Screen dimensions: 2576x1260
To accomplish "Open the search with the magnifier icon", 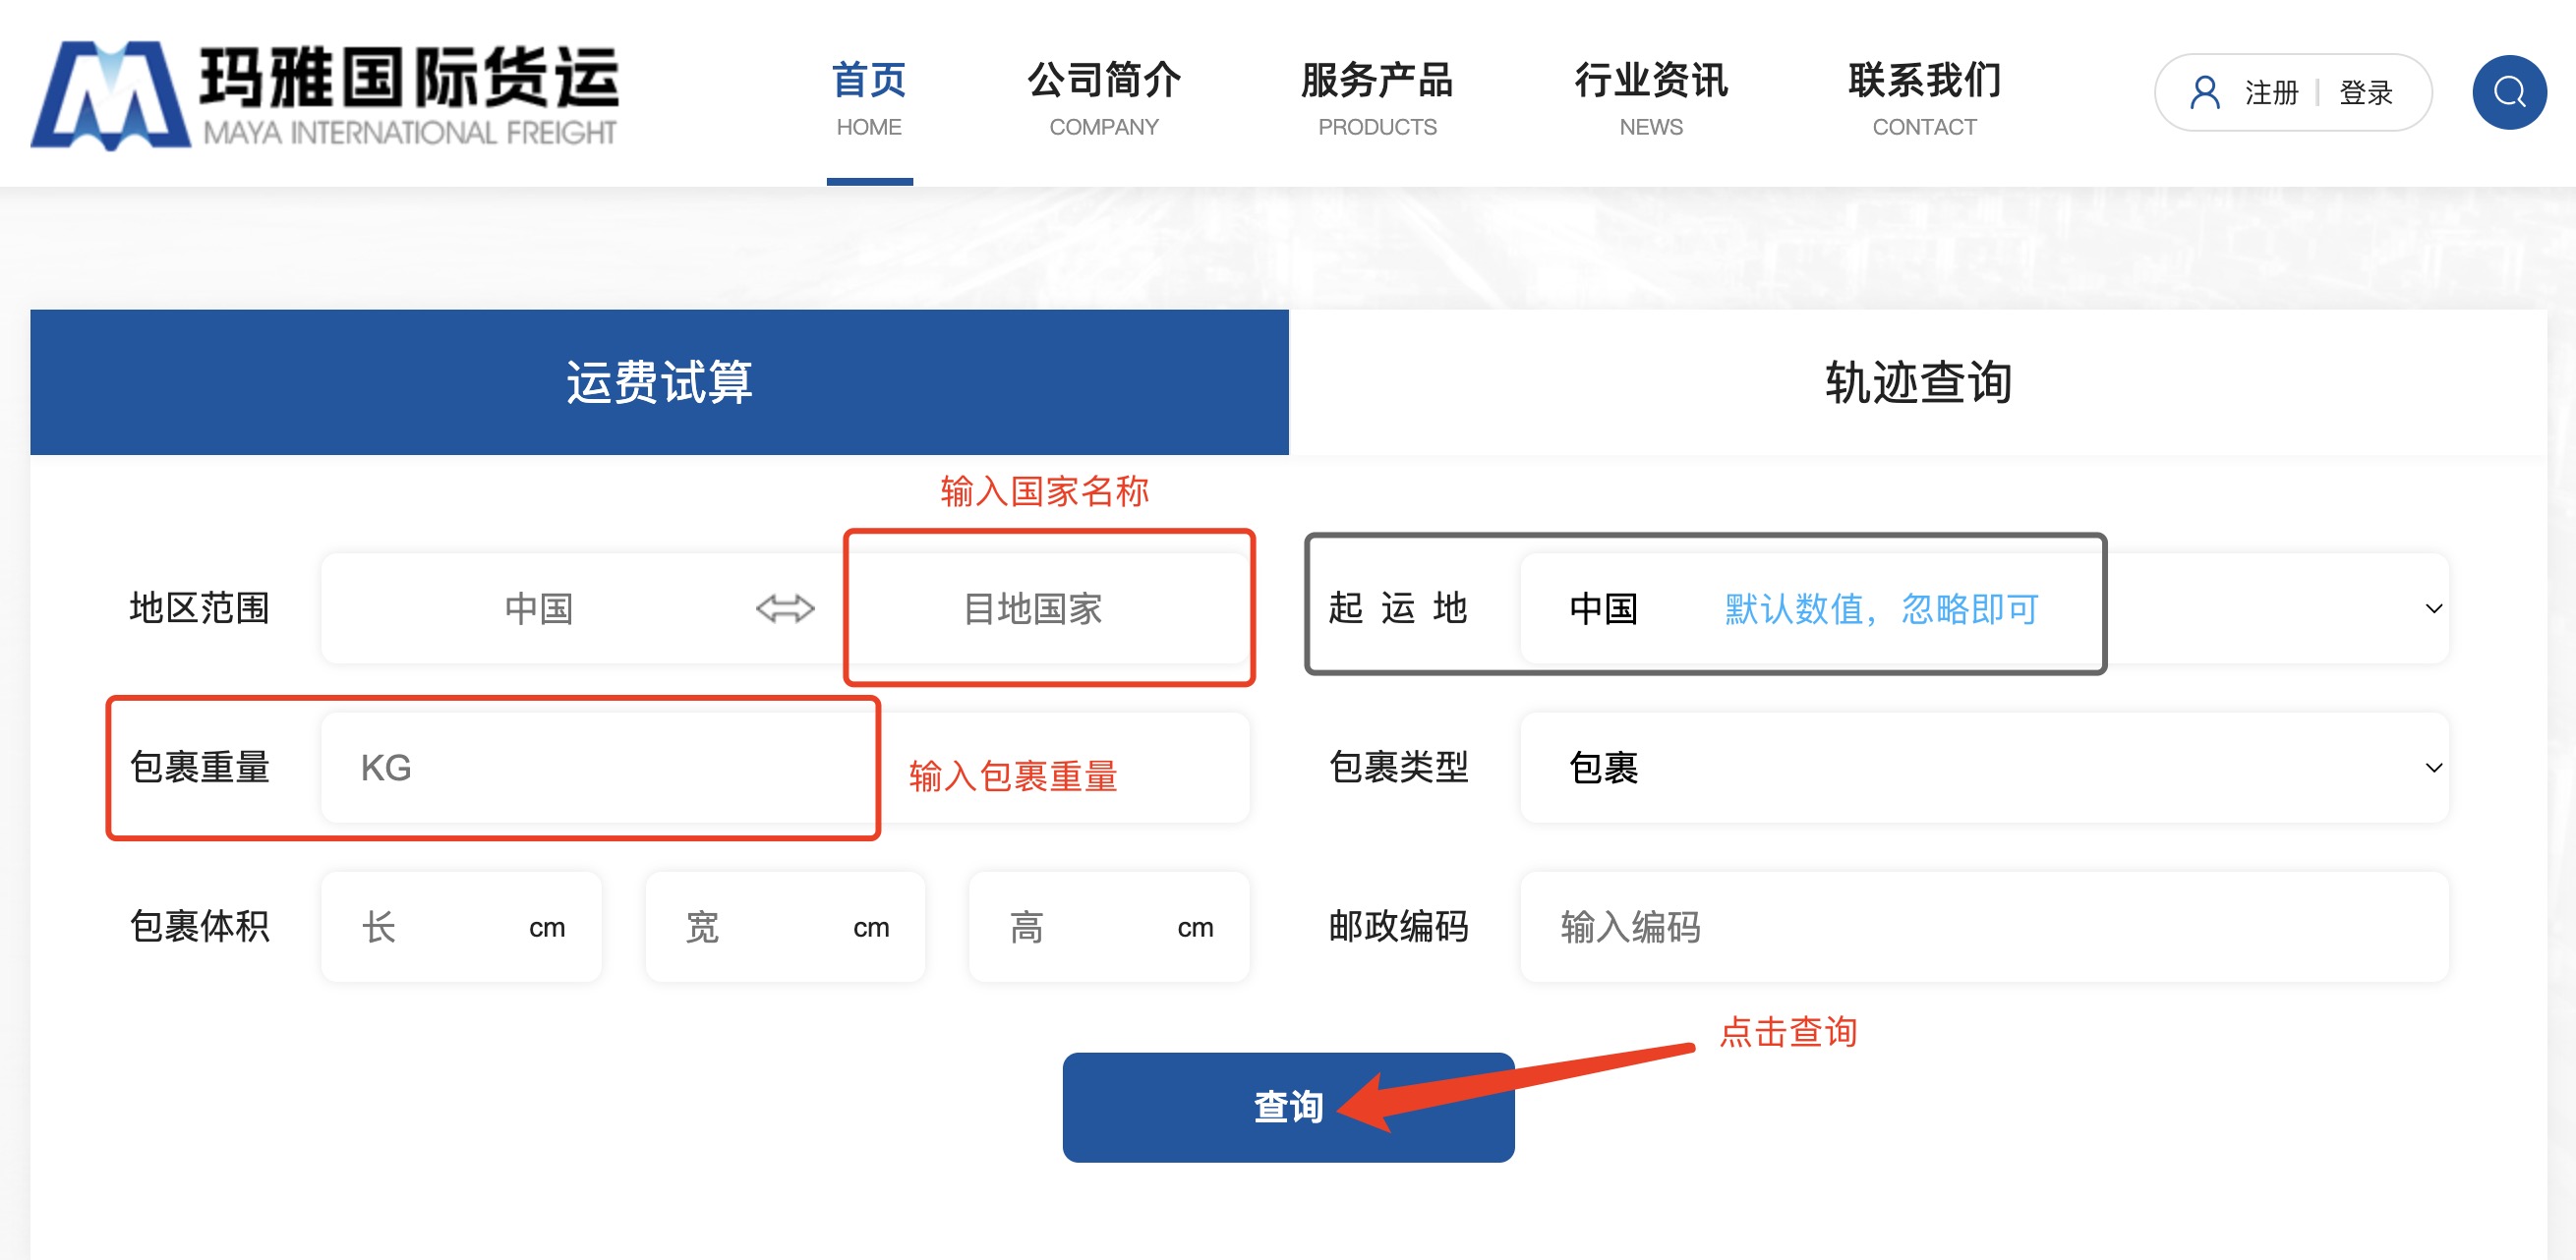I will [x=2508, y=92].
